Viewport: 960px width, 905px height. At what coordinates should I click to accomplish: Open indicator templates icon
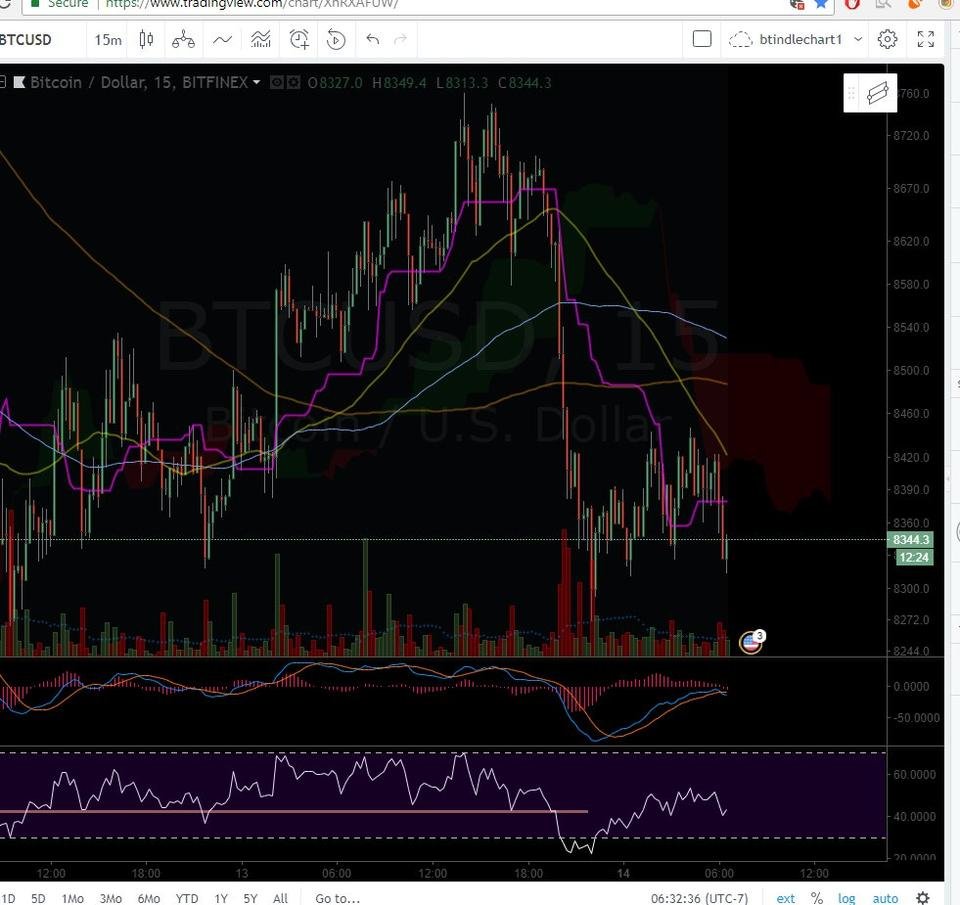[261, 40]
